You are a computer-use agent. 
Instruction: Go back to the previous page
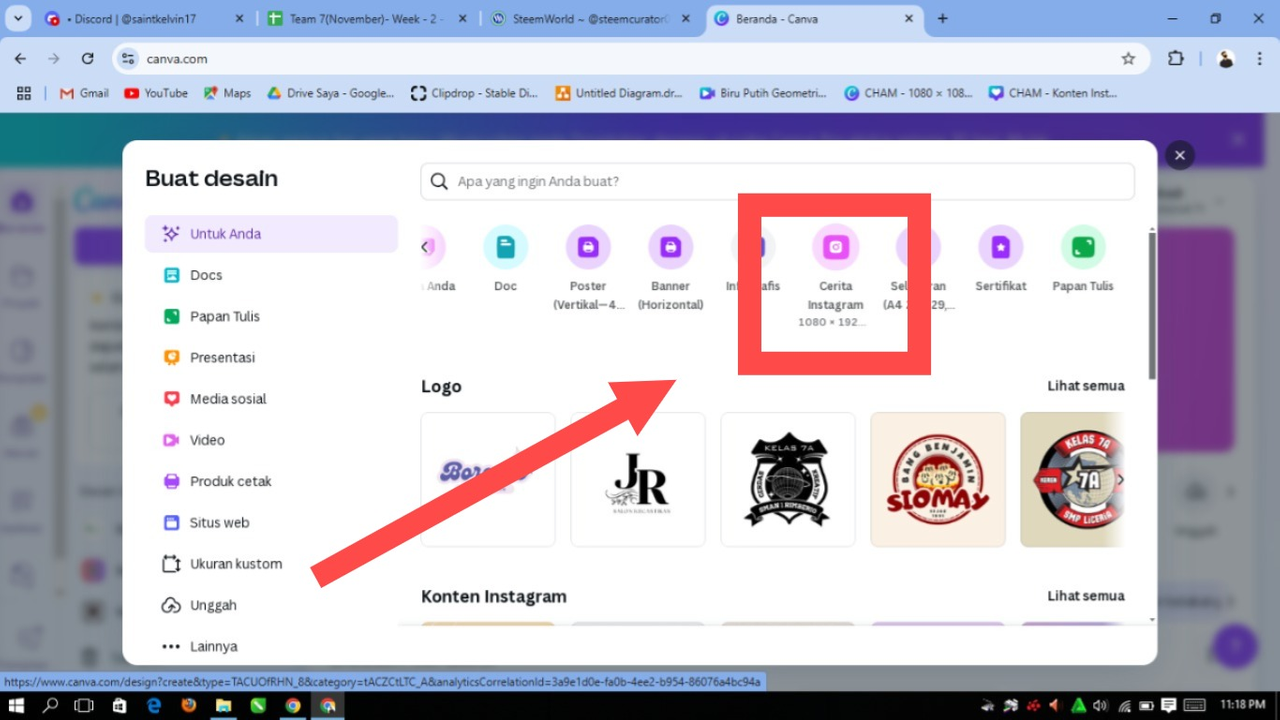coord(21,59)
